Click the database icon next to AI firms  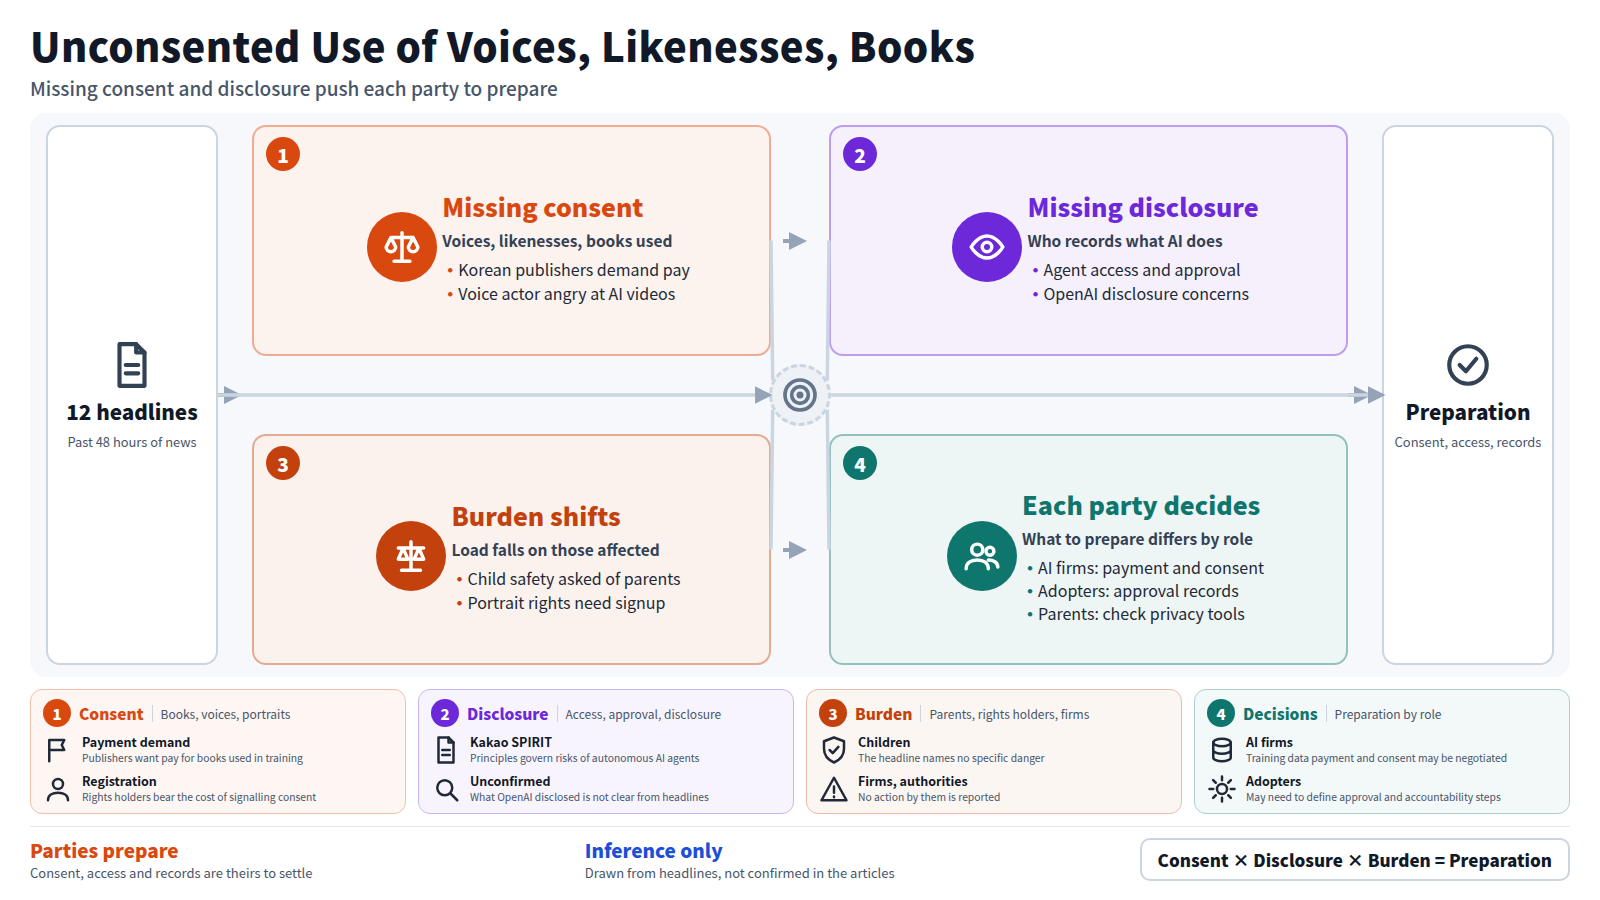[1222, 750]
